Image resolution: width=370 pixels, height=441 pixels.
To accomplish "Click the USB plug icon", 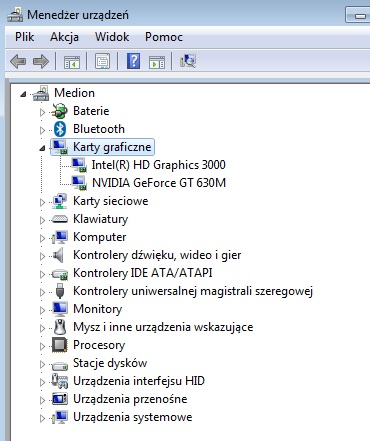I will click(x=60, y=291).
